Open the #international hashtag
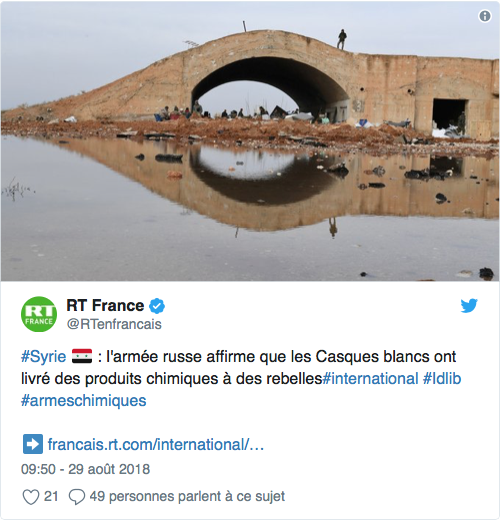 pos(370,379)
